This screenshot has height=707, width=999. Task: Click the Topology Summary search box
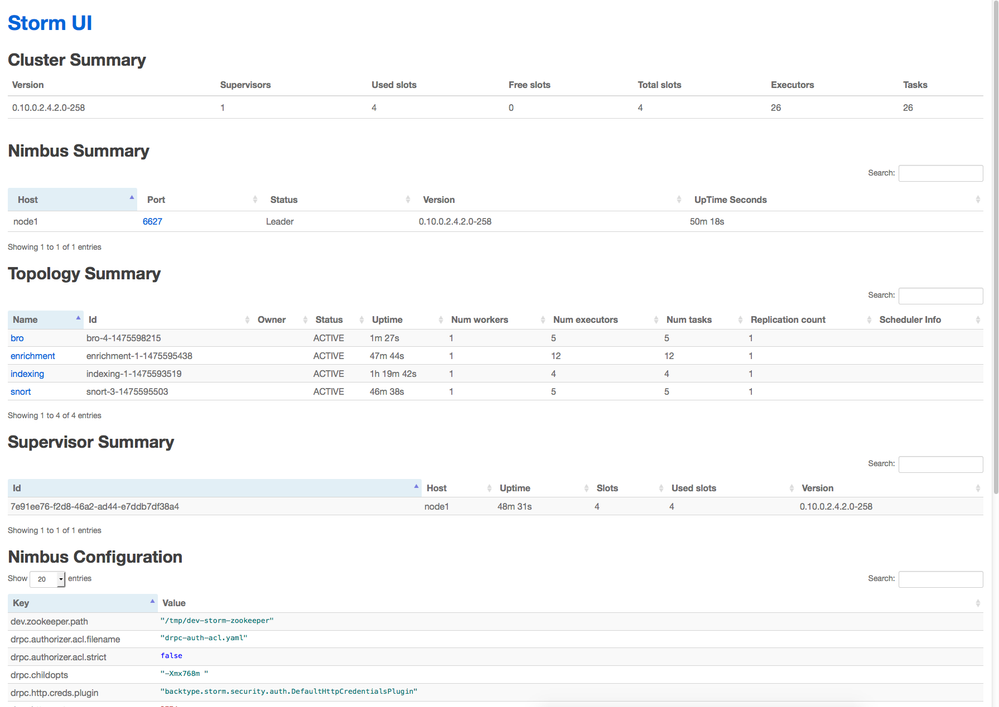coord(940,295)
